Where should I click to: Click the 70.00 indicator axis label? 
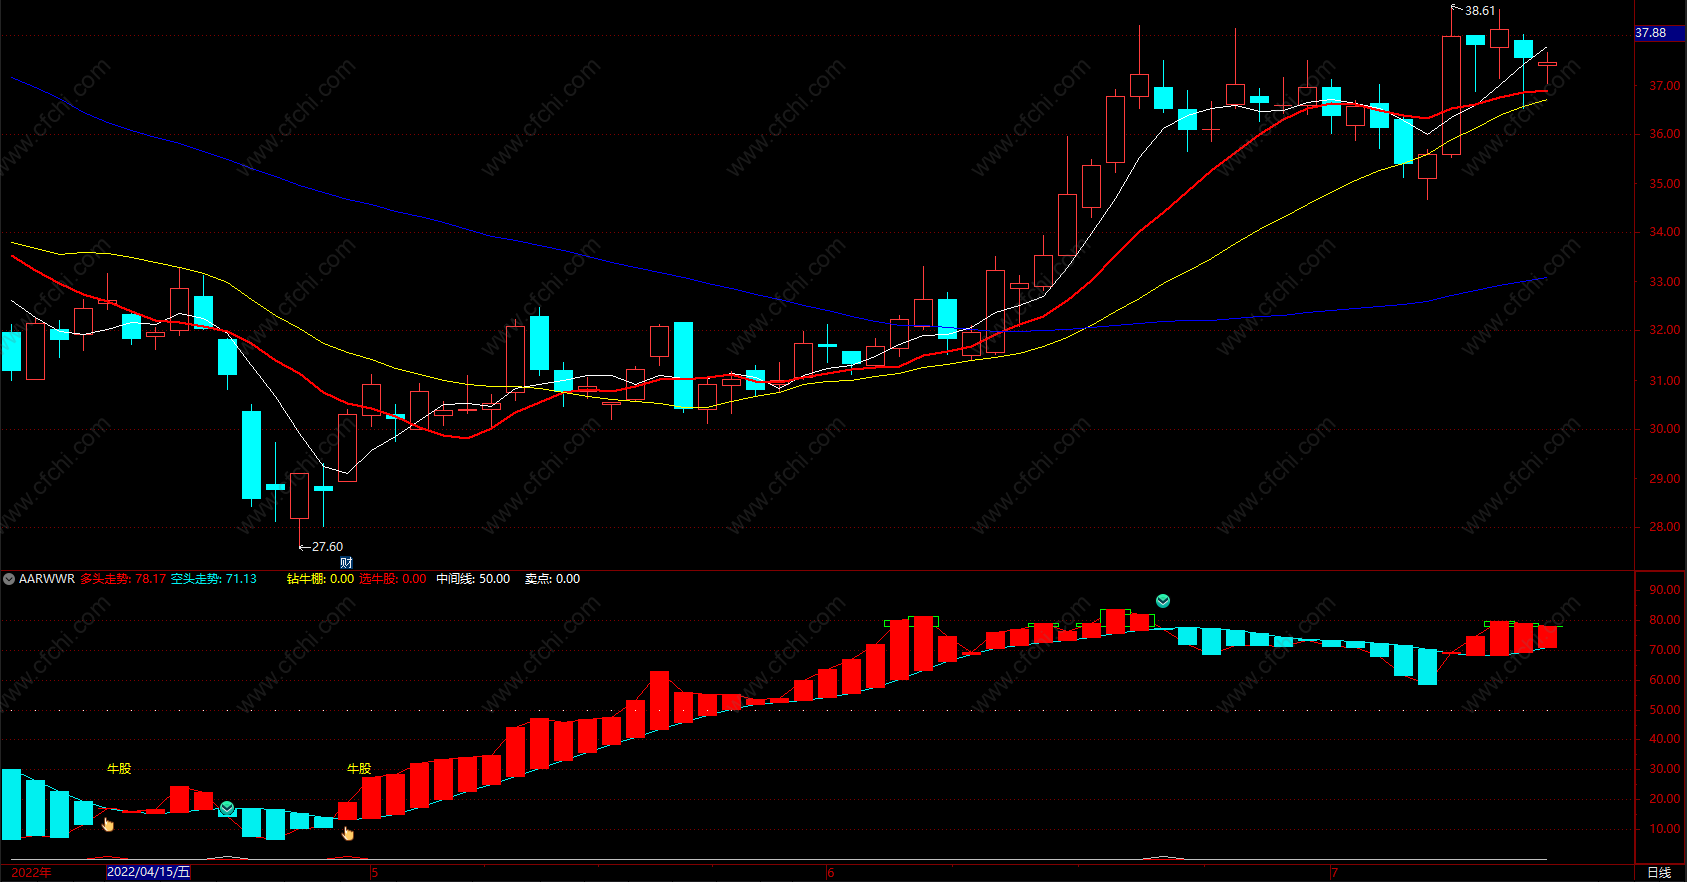click(1665, 650)
